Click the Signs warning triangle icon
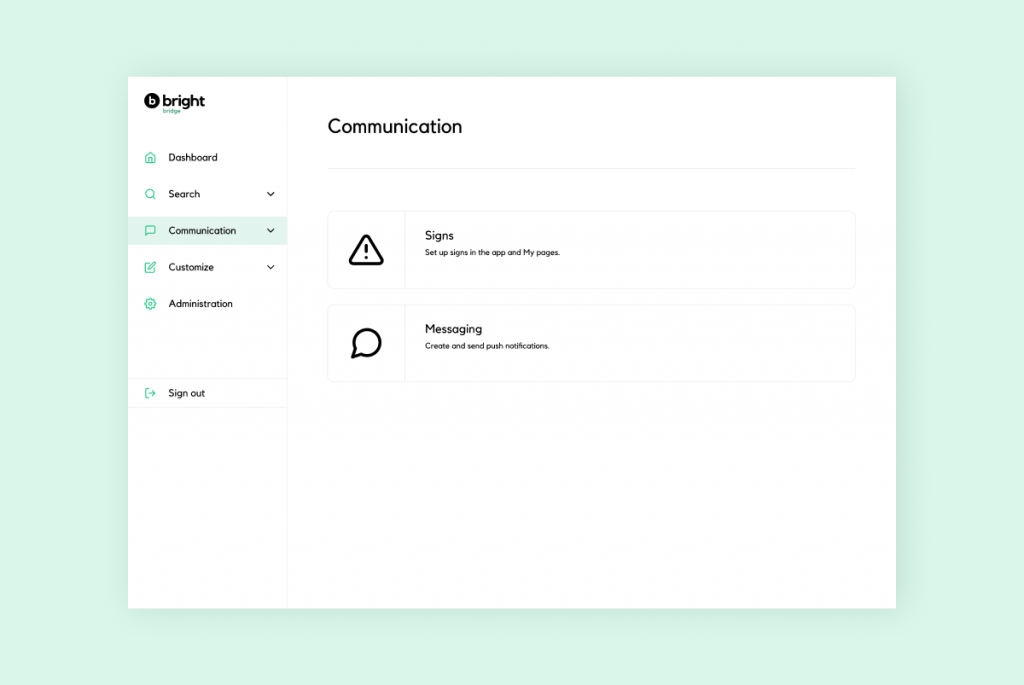The width and height of the screenshot is (1024, 685). tap(366, 250)
